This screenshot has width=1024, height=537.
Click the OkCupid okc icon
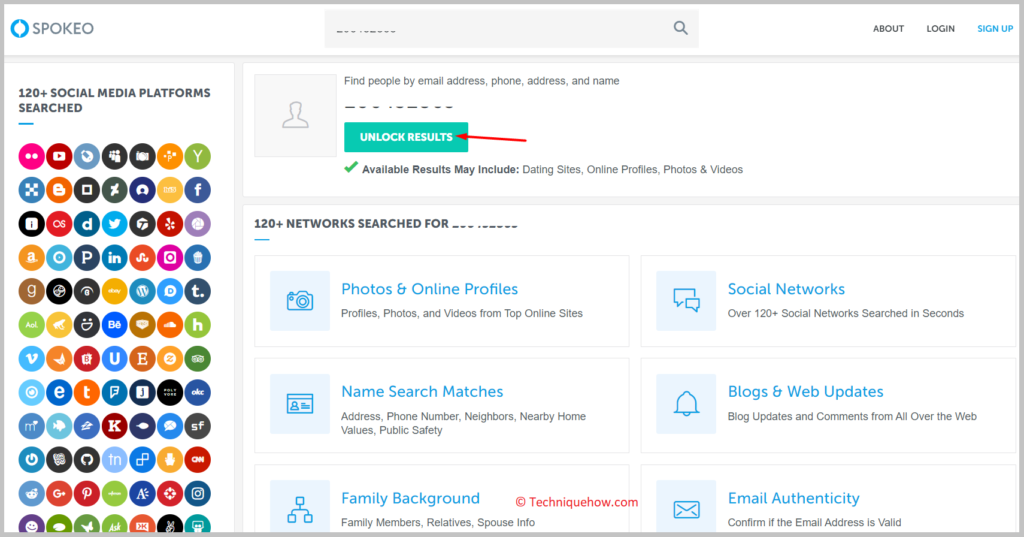coord(197,393)
